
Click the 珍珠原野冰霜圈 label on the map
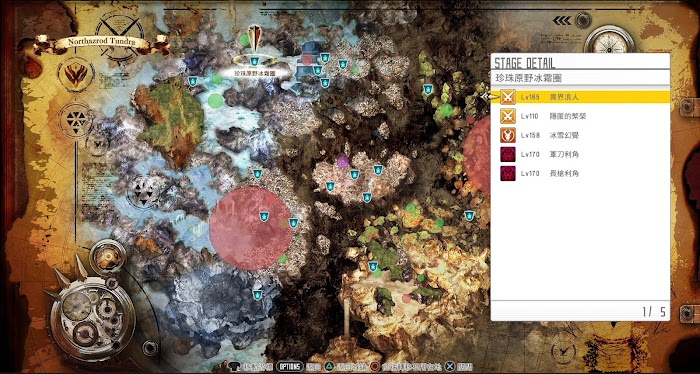(x=254, y=72)
